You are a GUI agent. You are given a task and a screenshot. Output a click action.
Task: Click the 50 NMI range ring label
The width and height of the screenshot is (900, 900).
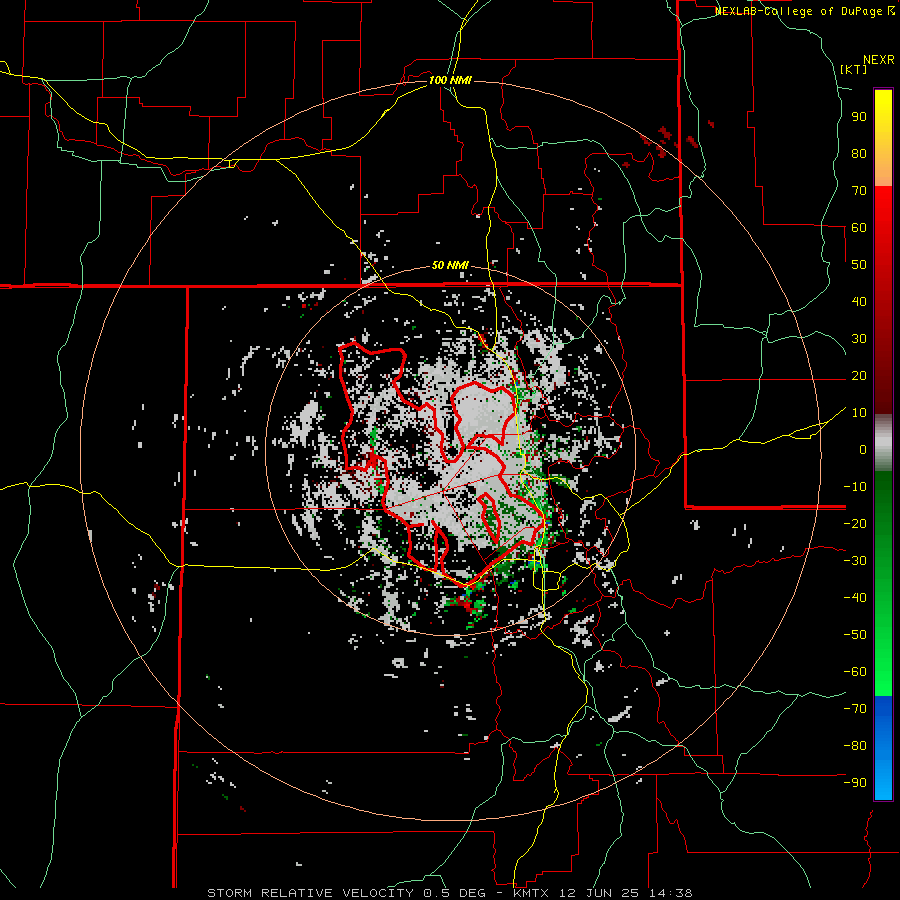pyautogui.click(x=450, y=265)
